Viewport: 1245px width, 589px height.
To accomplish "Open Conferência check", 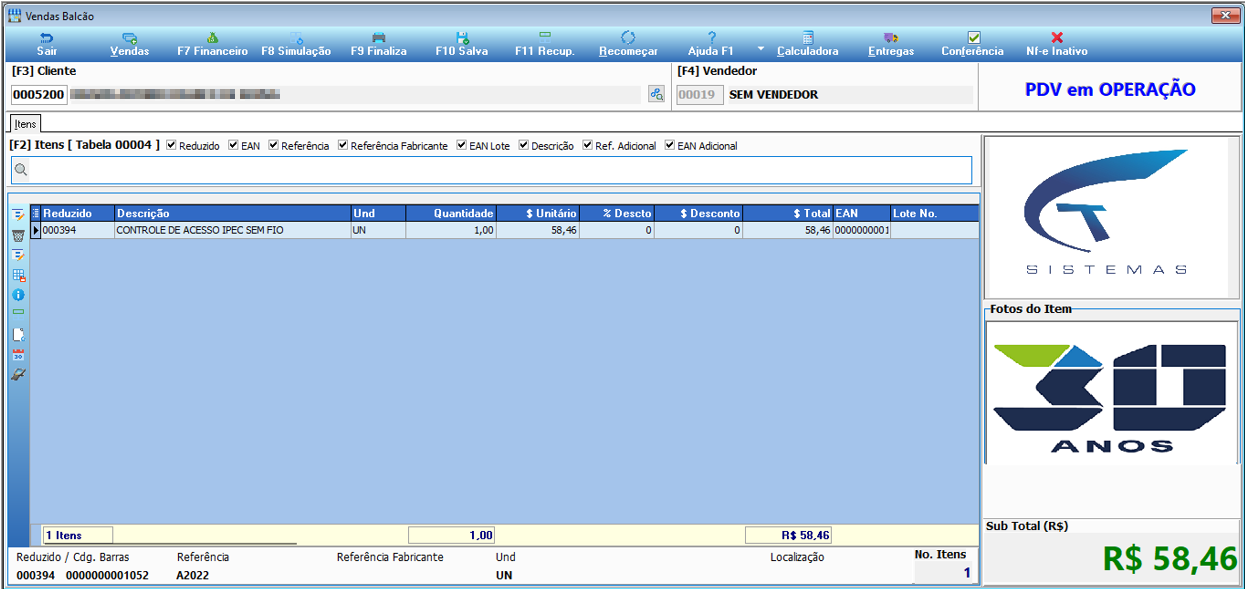I will tap(973, 44).
